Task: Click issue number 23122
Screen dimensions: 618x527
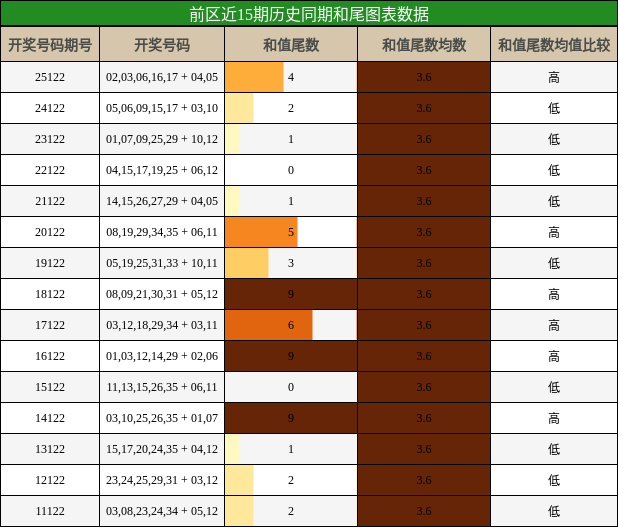Action: click(50, 139)
